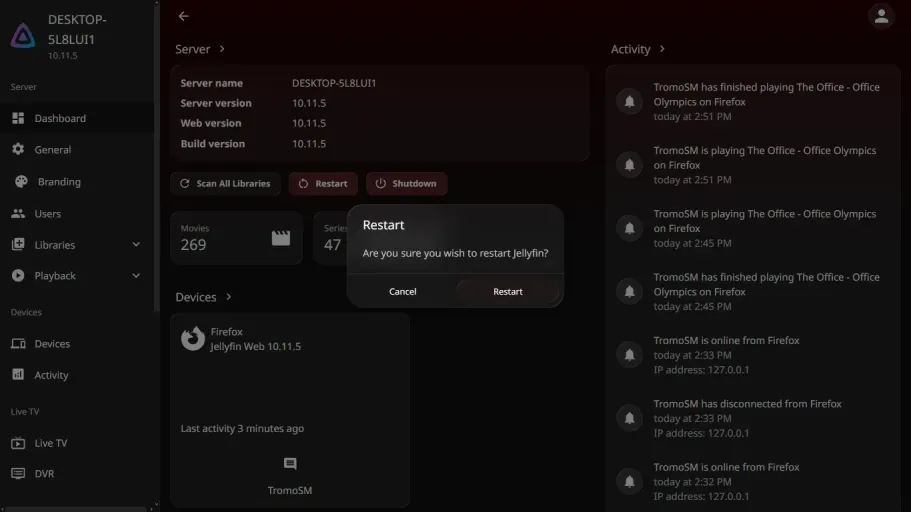Click the Series 47 stat card
Viewport: 911px width, 512px height.
(331, 238)
